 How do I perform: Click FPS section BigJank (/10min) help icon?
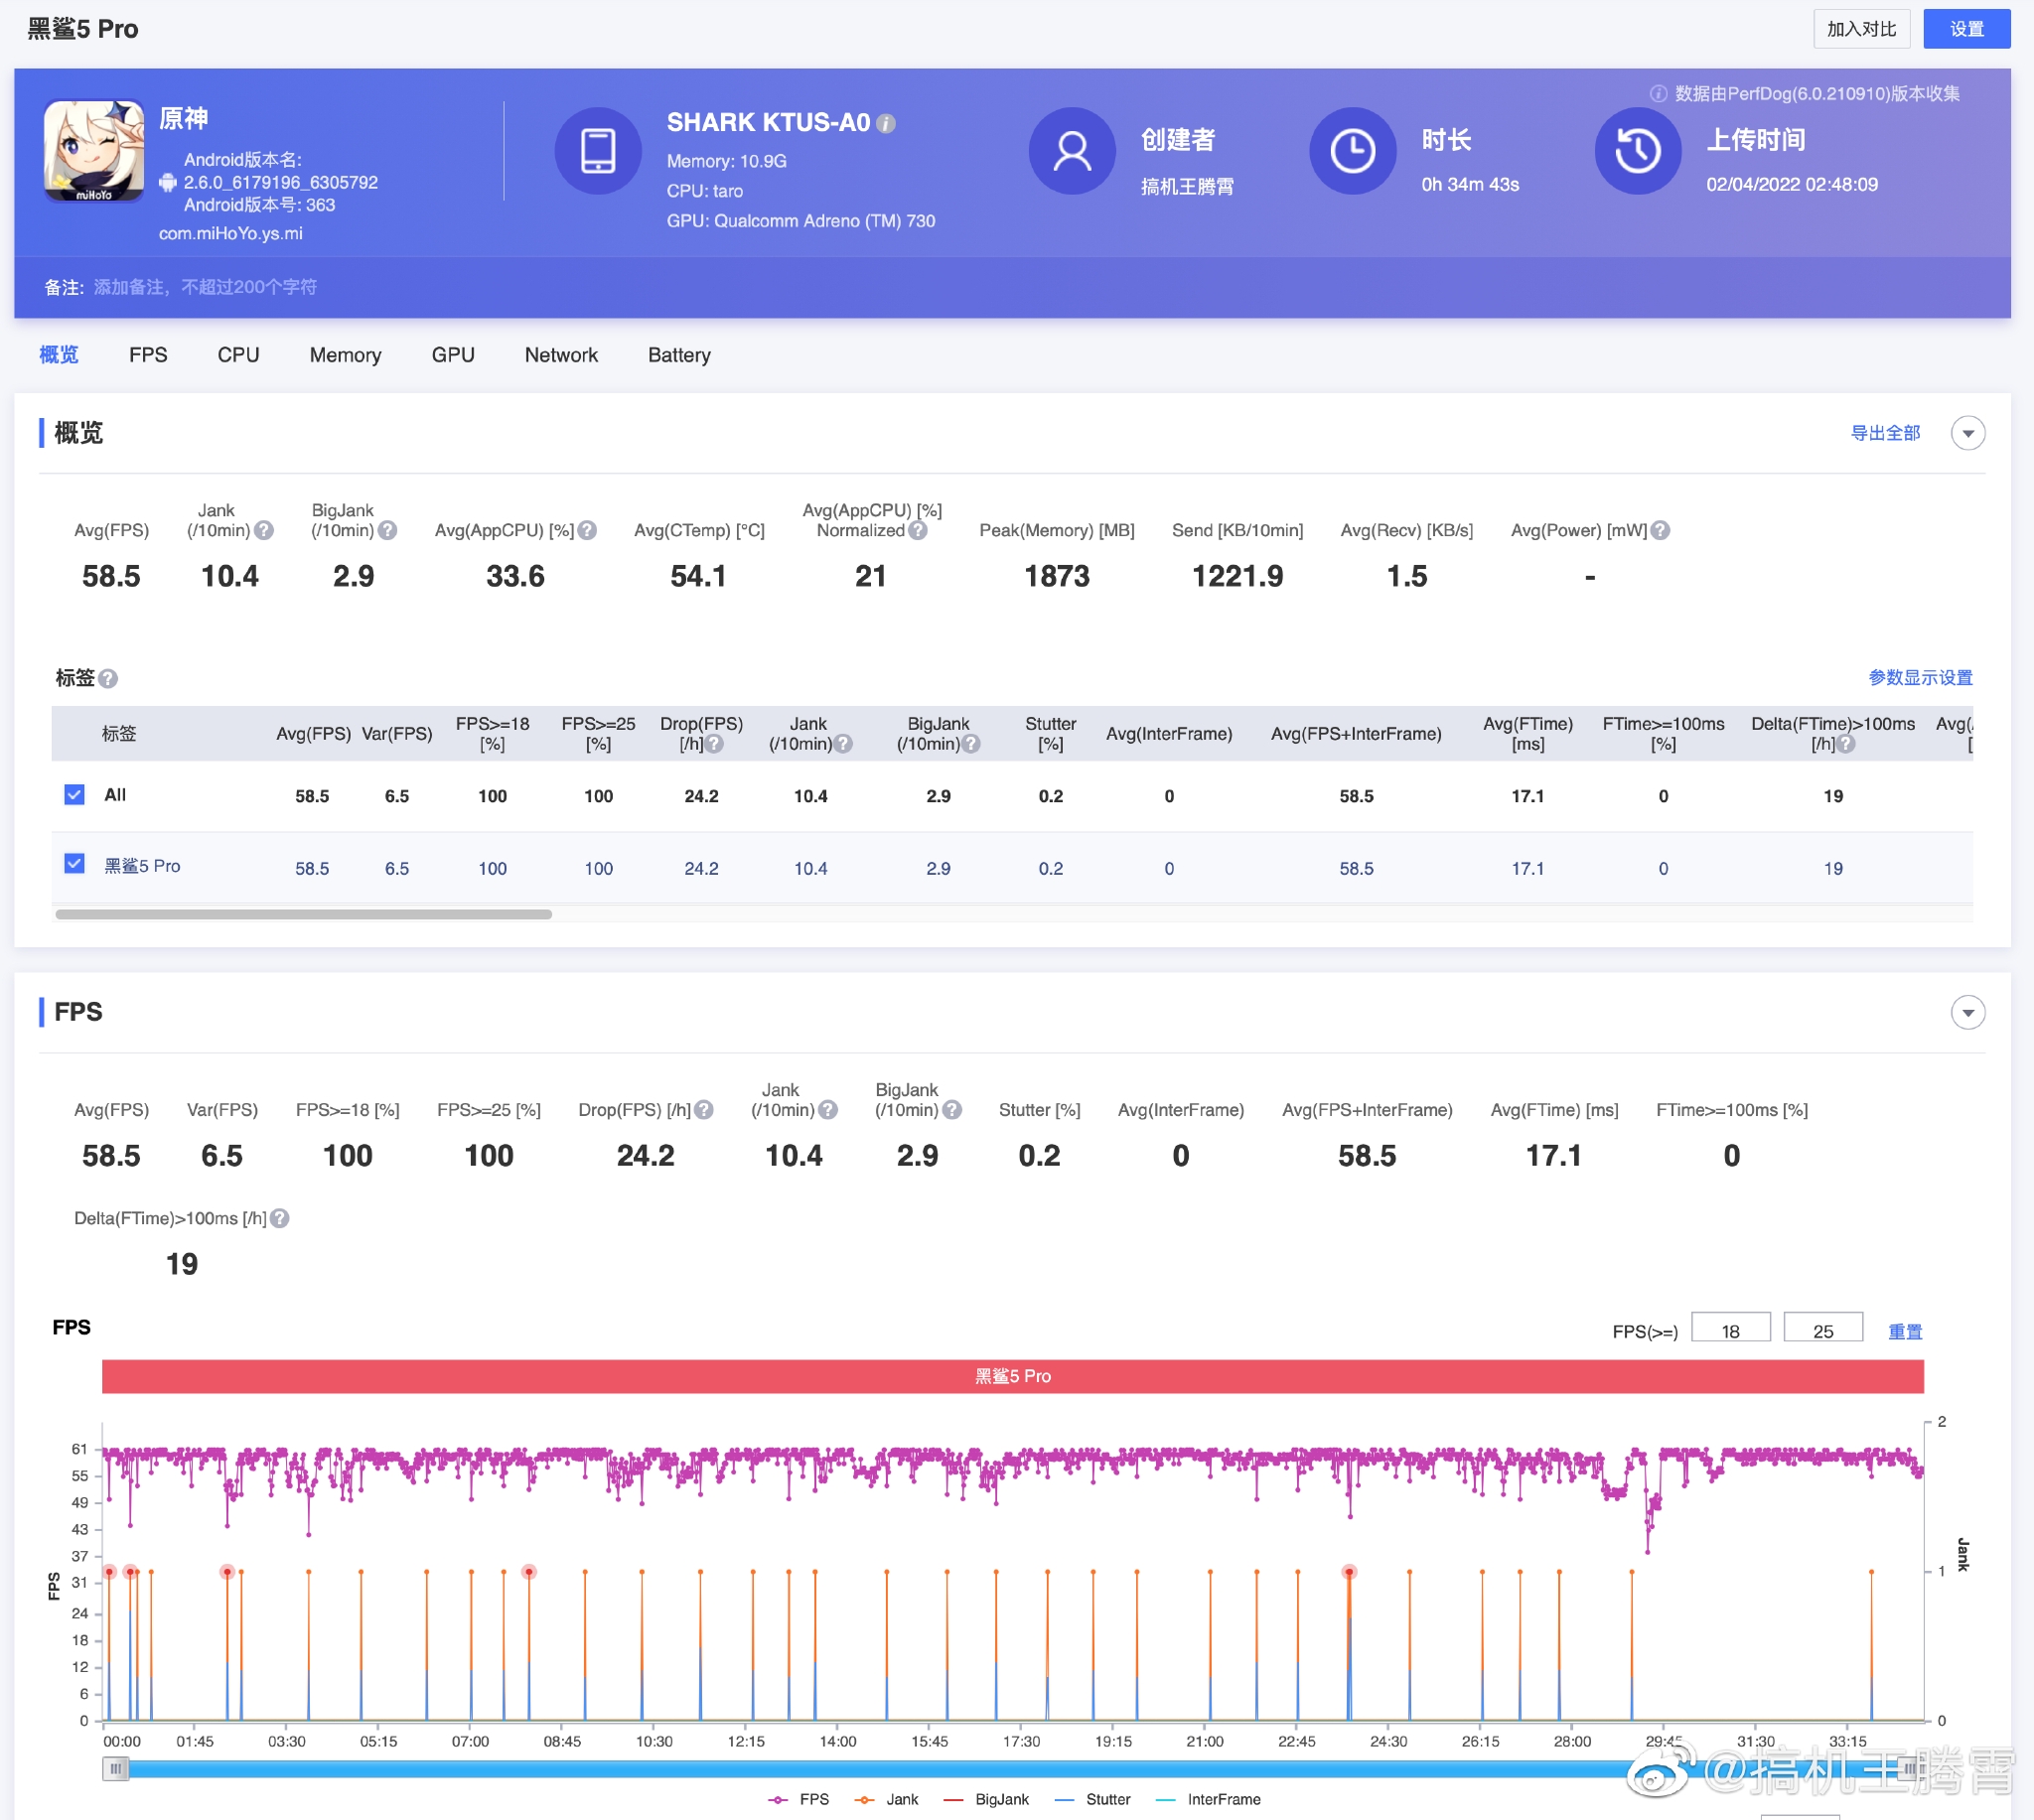click(x=952, y=1110)
